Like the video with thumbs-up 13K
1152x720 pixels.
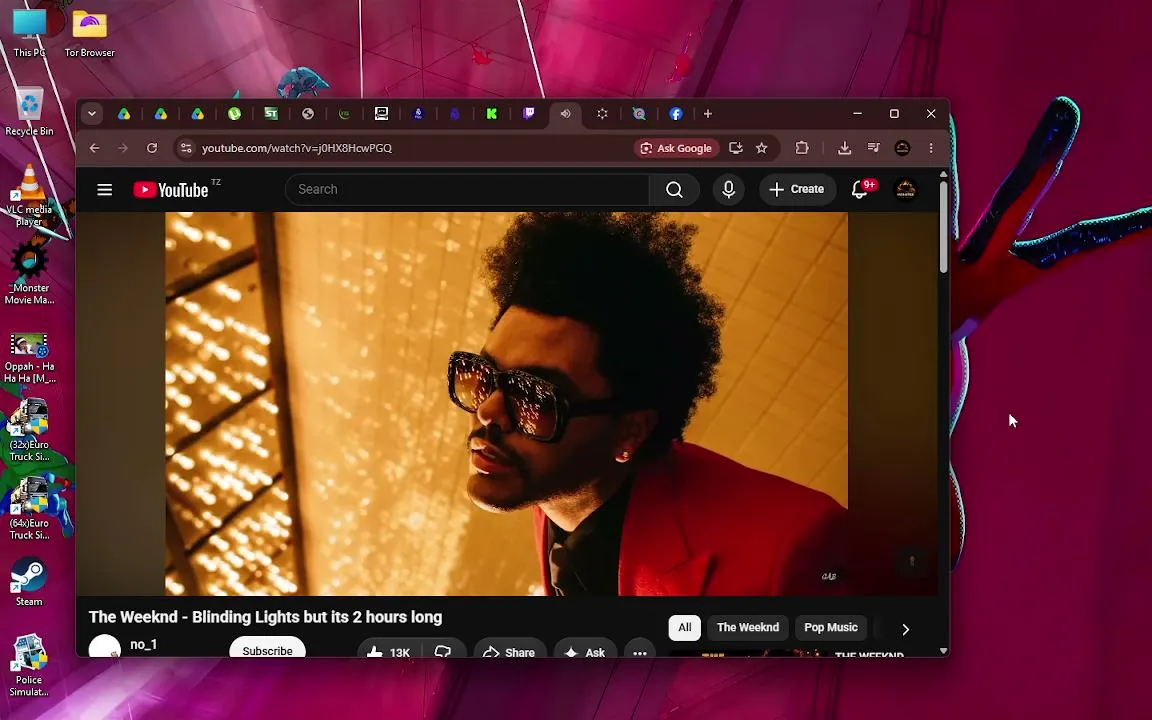388,652
